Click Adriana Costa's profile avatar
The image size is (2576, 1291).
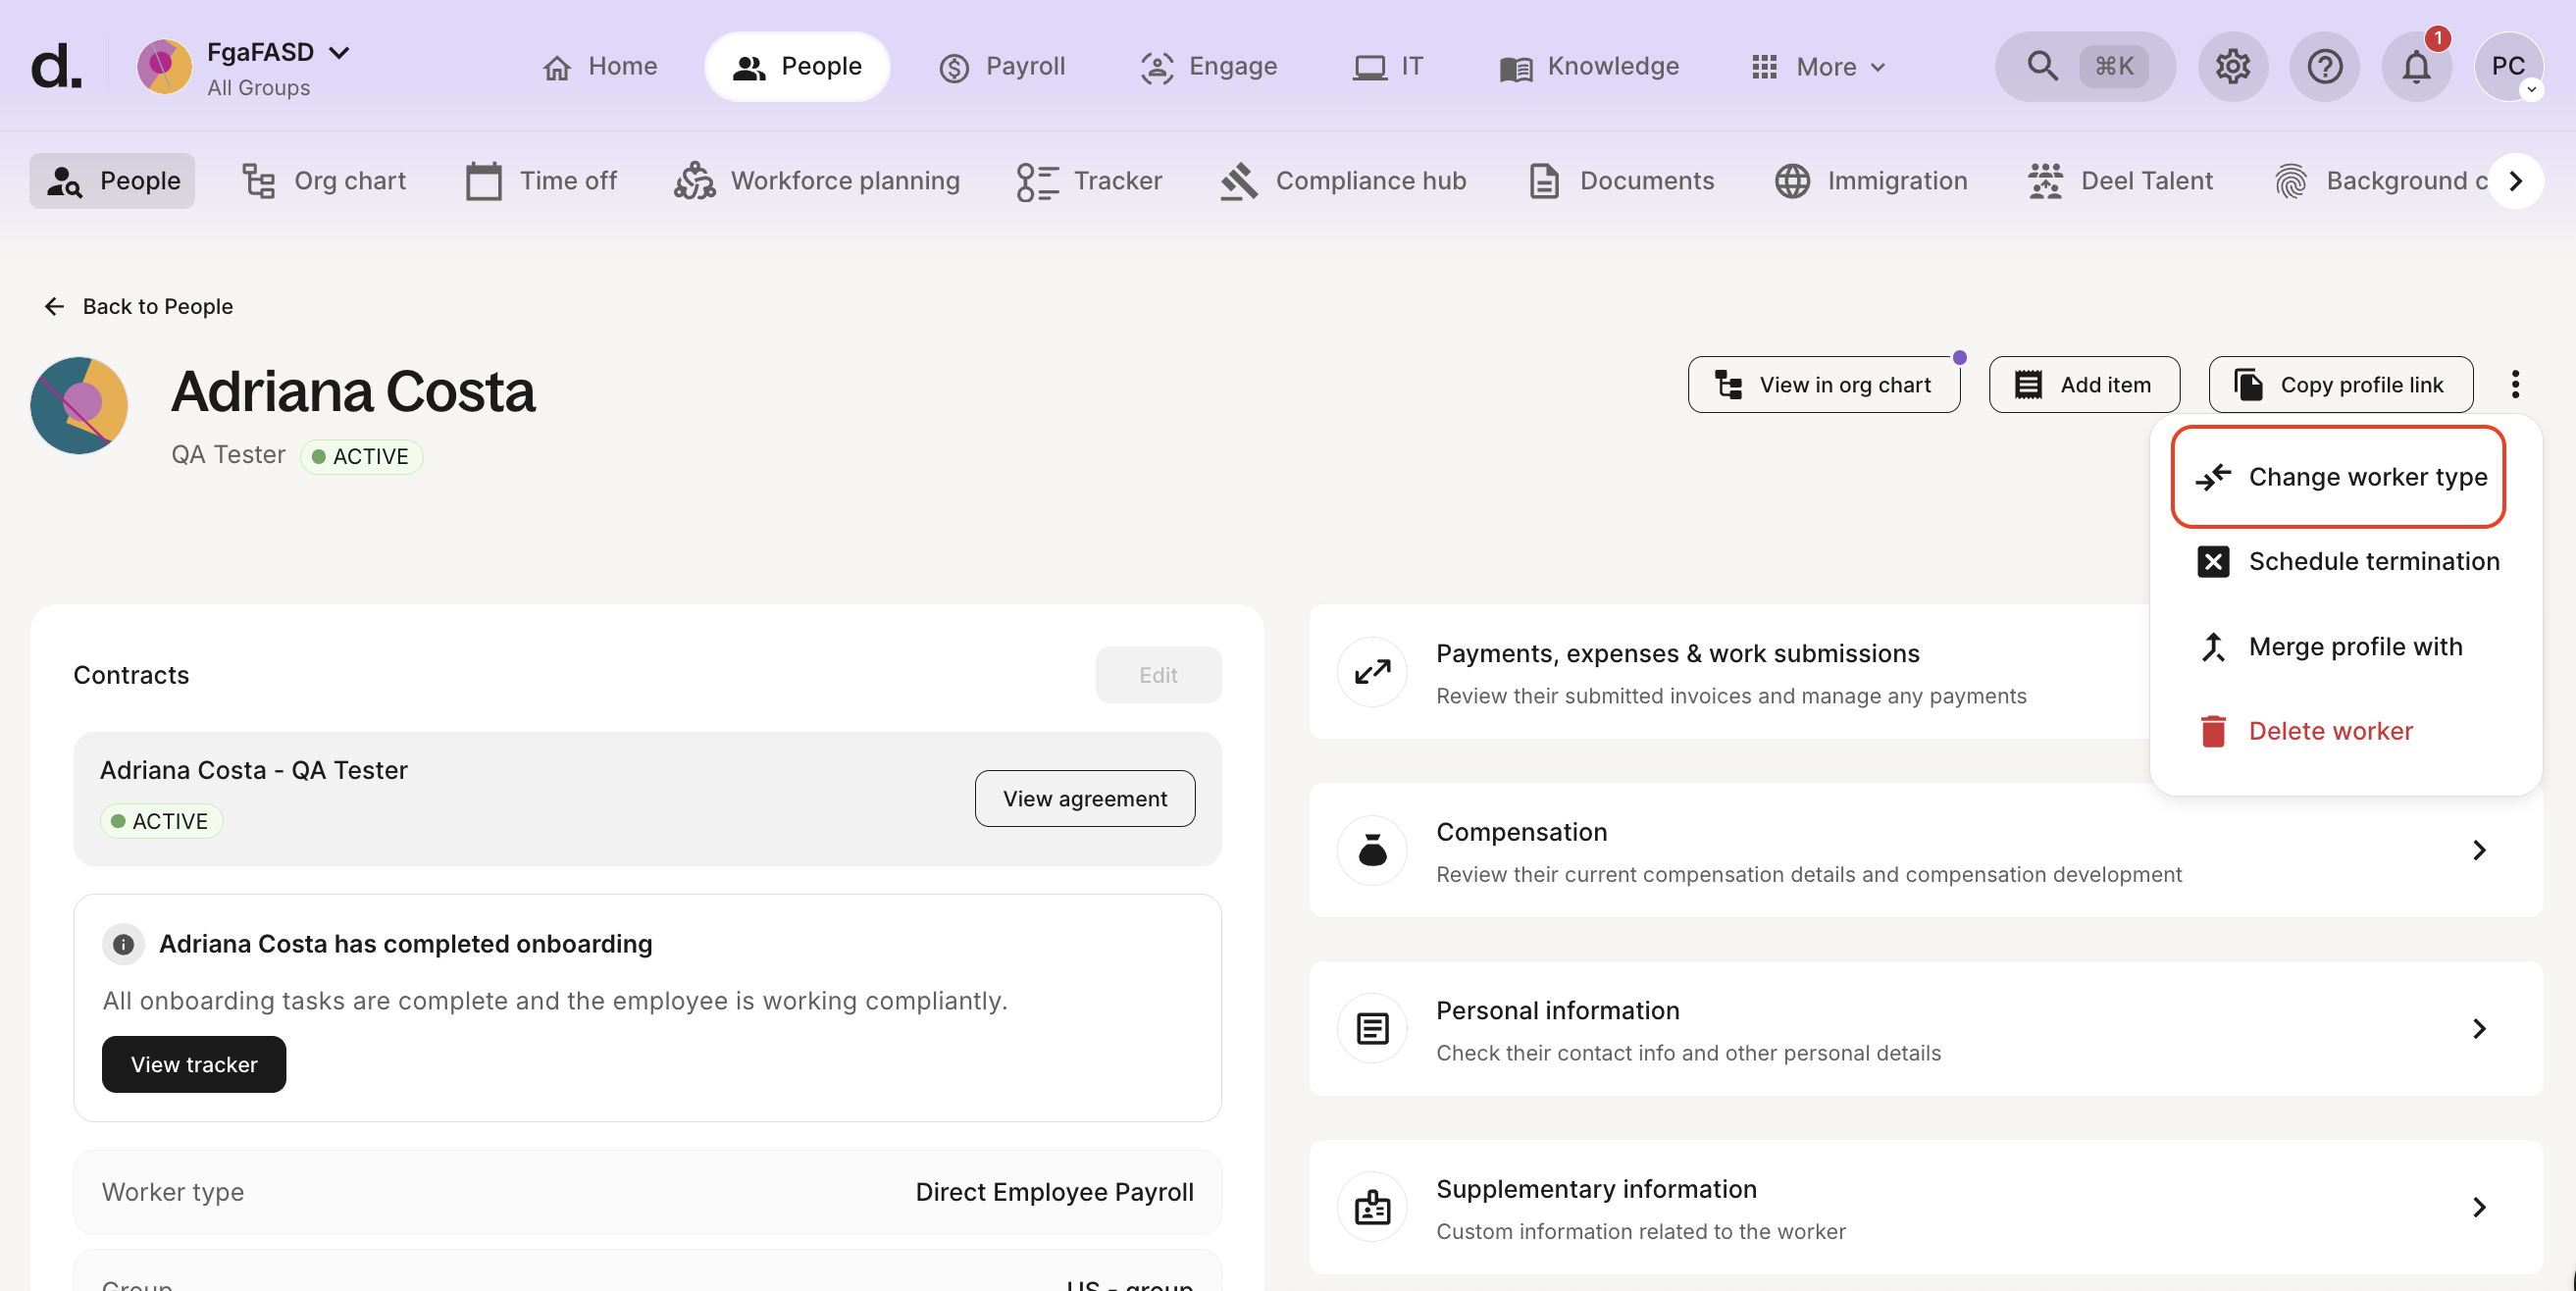click(x=79, y=405)
